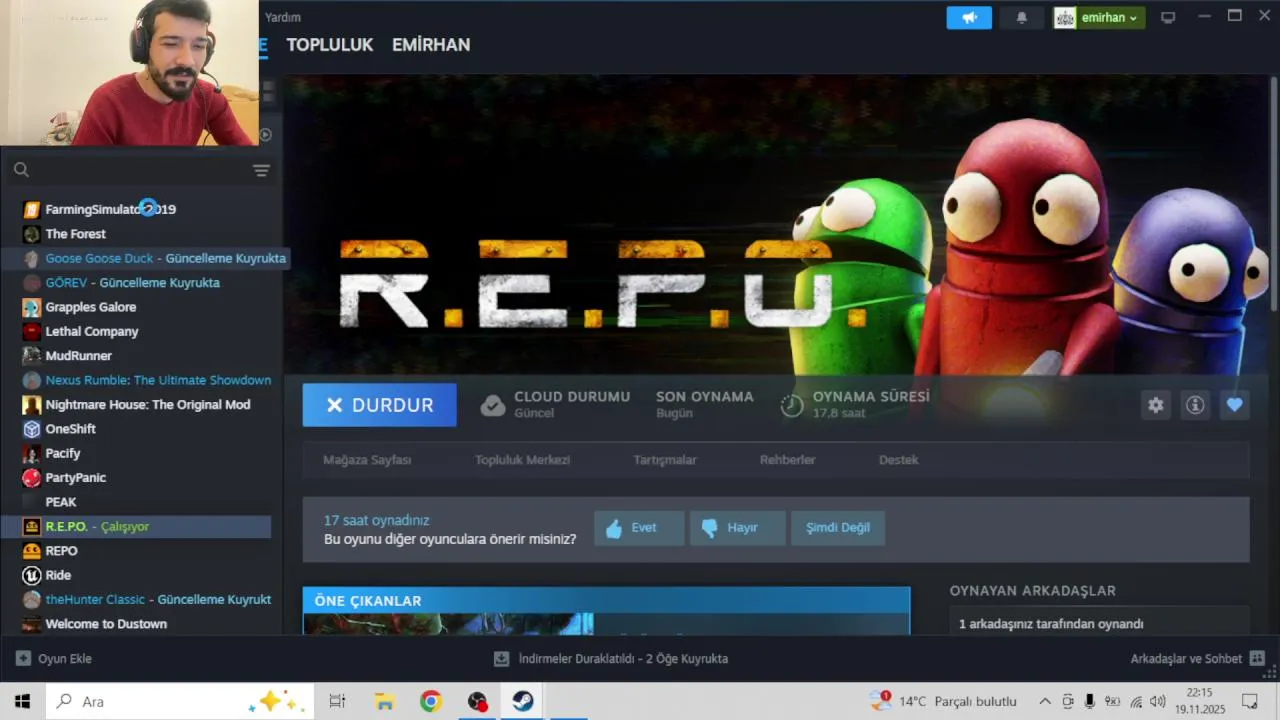The height and width of the screenshot is (720, 1280).
Task: Click the Nightmare House game icon
Action: pyautogui.click(x=31, y=405)
